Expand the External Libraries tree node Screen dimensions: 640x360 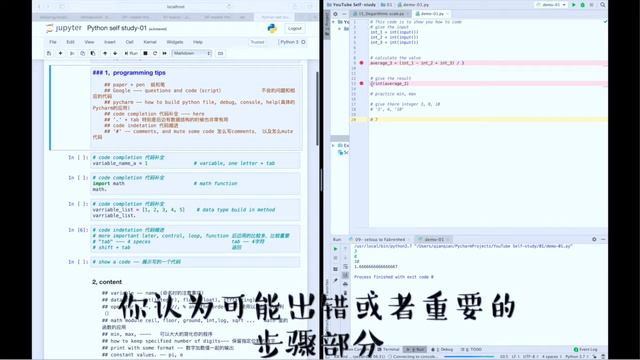tap(333, 146)
